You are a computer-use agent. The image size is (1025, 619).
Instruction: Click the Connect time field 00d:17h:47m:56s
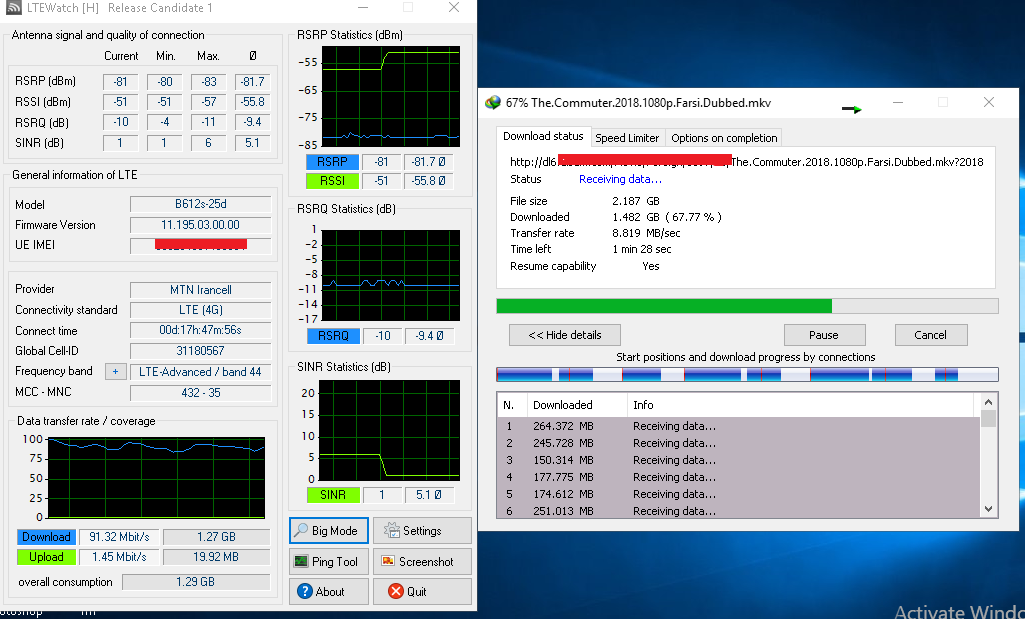[201, 330]
